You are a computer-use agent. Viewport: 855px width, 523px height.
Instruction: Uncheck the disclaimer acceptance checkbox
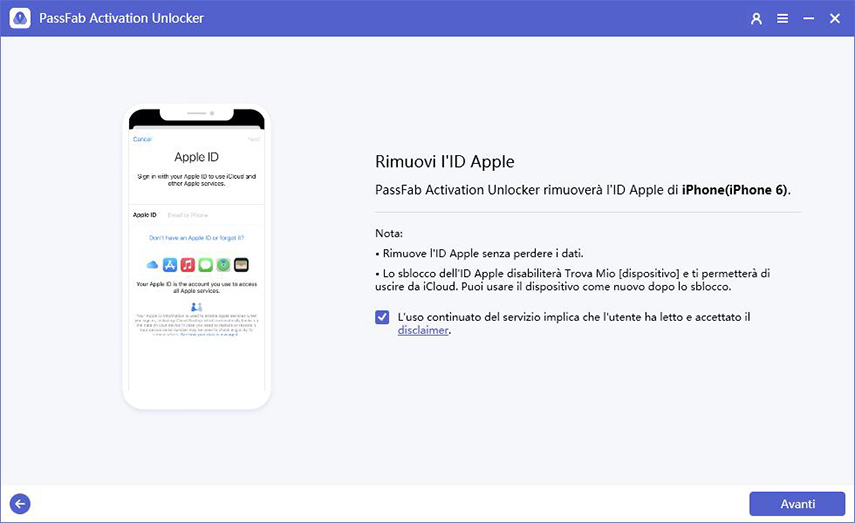tap(382, 317)
